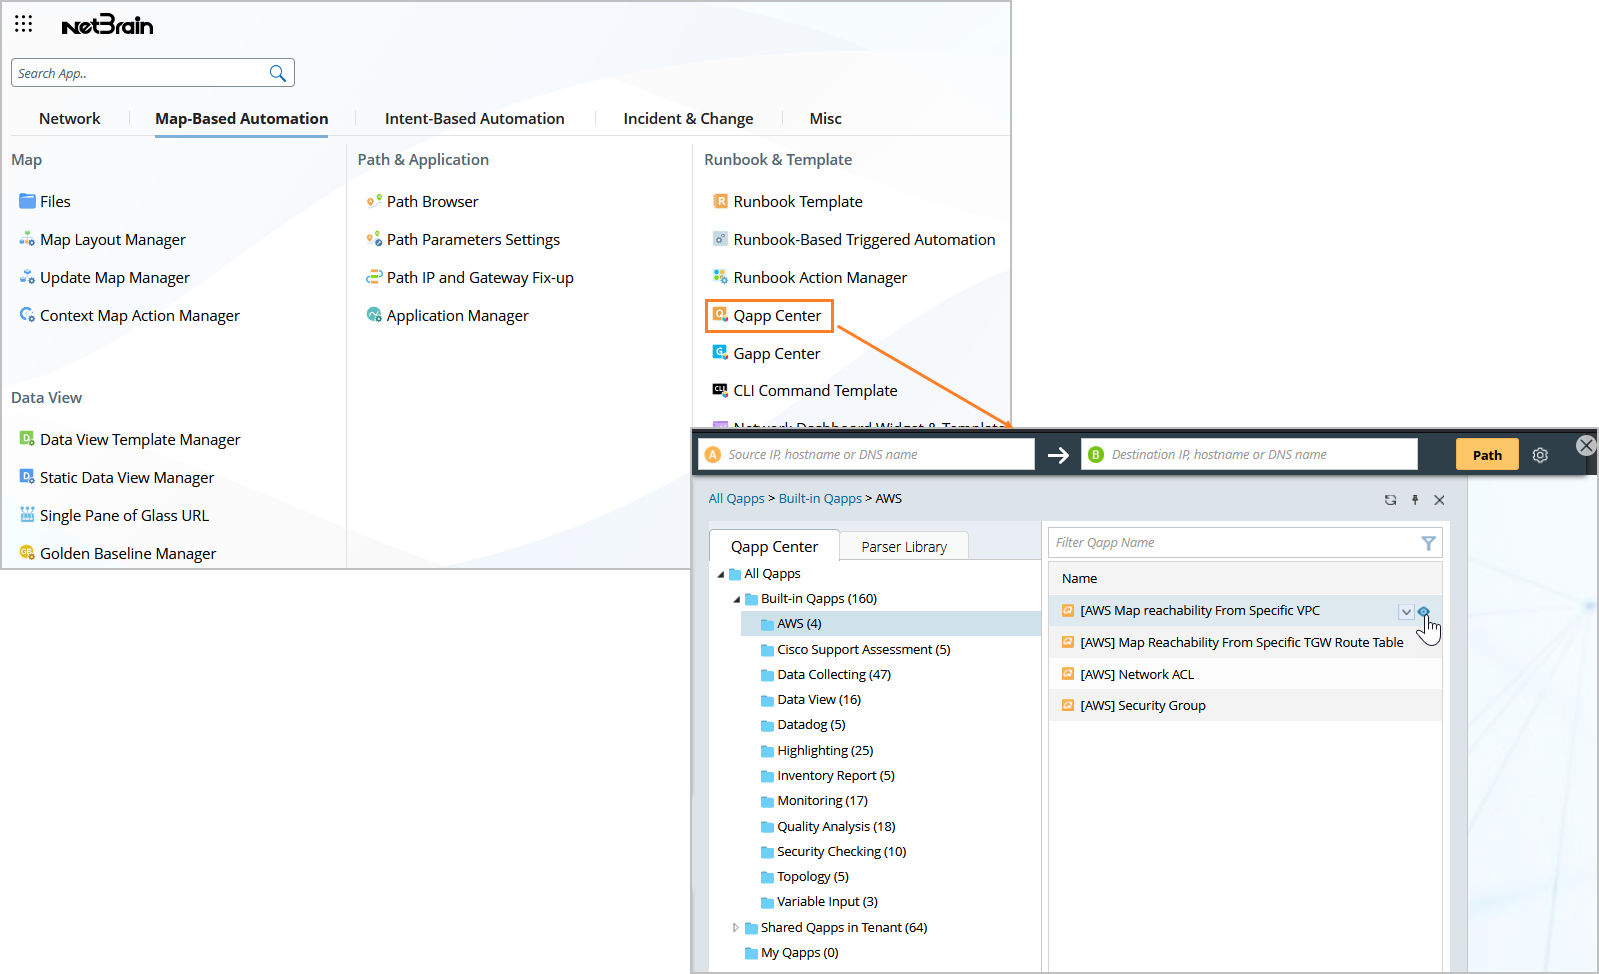Image resolution: width=1599 pixels, height=974 pixels.
Task: Select Cisco Support Assessment (5) folder
Action: (864, 649)
